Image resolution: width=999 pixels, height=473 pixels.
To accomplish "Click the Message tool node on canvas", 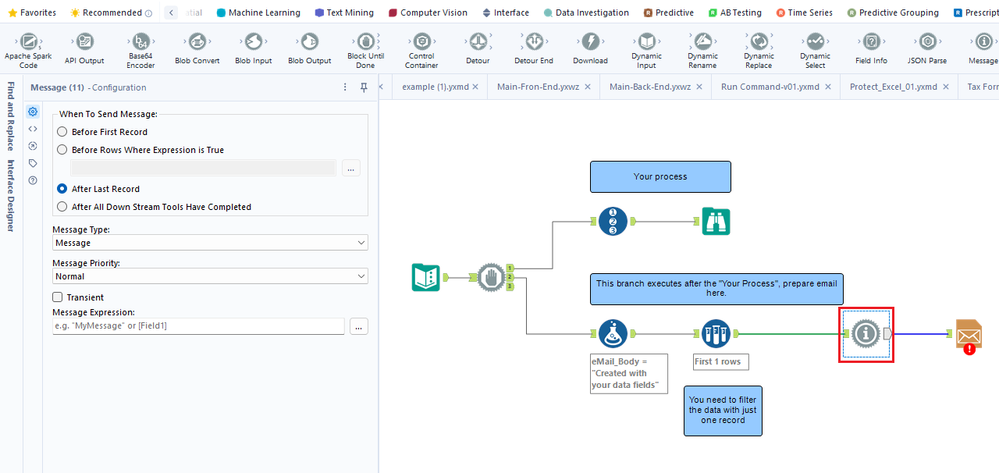I will coord(866,334).
